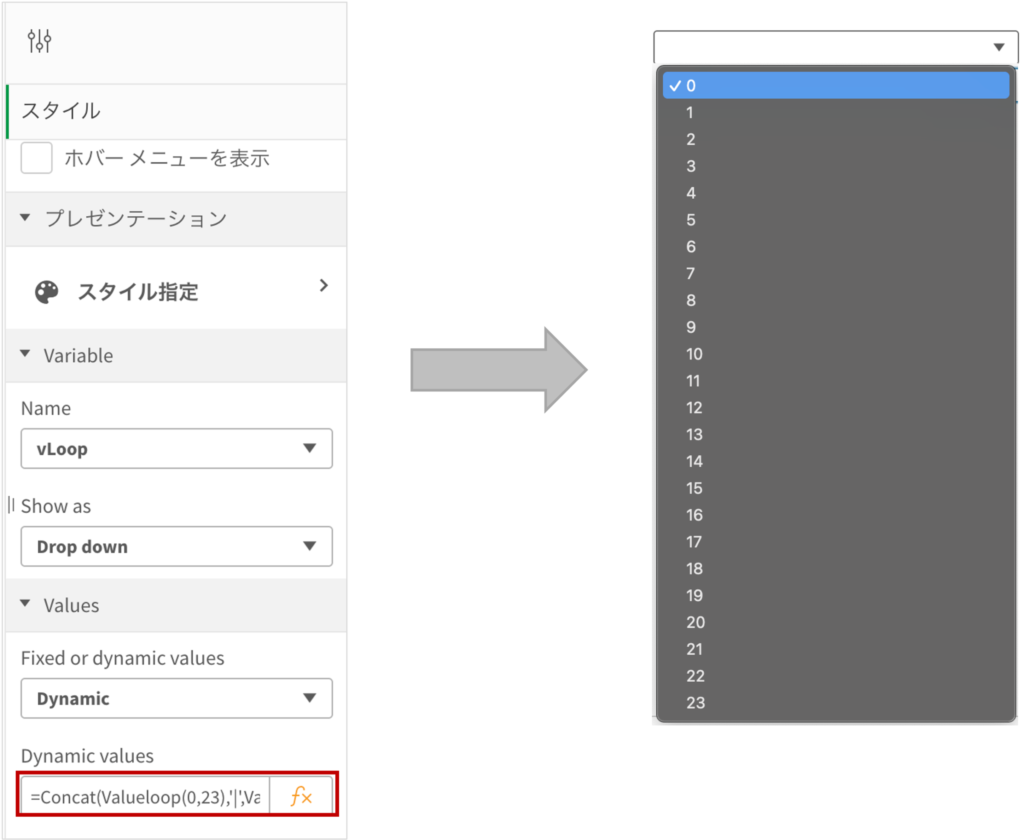Screen dimensions: 1024x840
Task: Click the chevron arrow next to スタイル指定
Action: pyautogui.click(x=323, y=286)
